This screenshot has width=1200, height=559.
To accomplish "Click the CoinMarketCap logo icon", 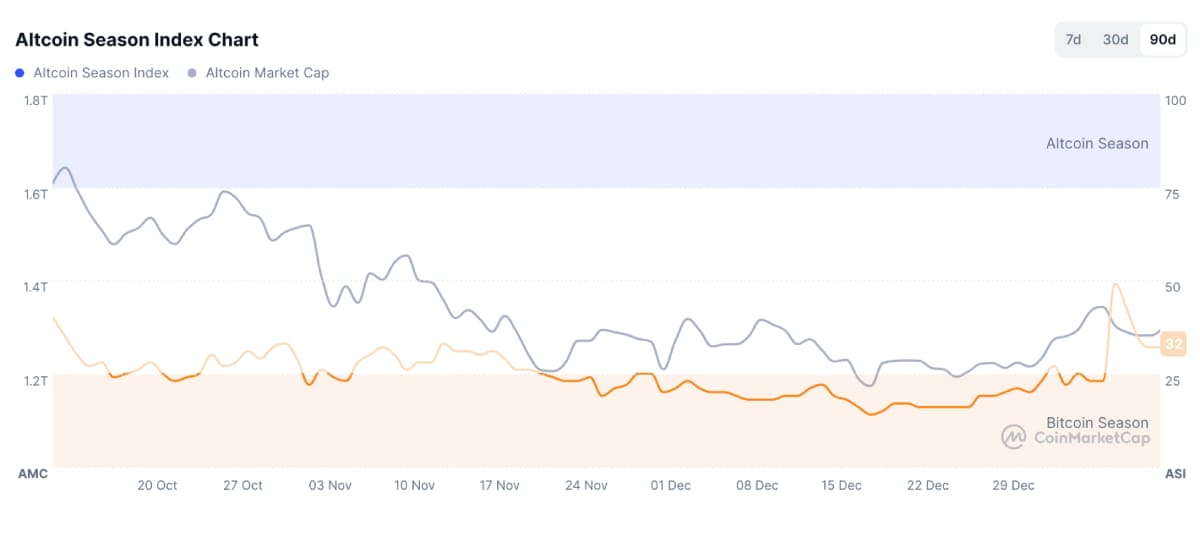I will [x=1014, y=437].
